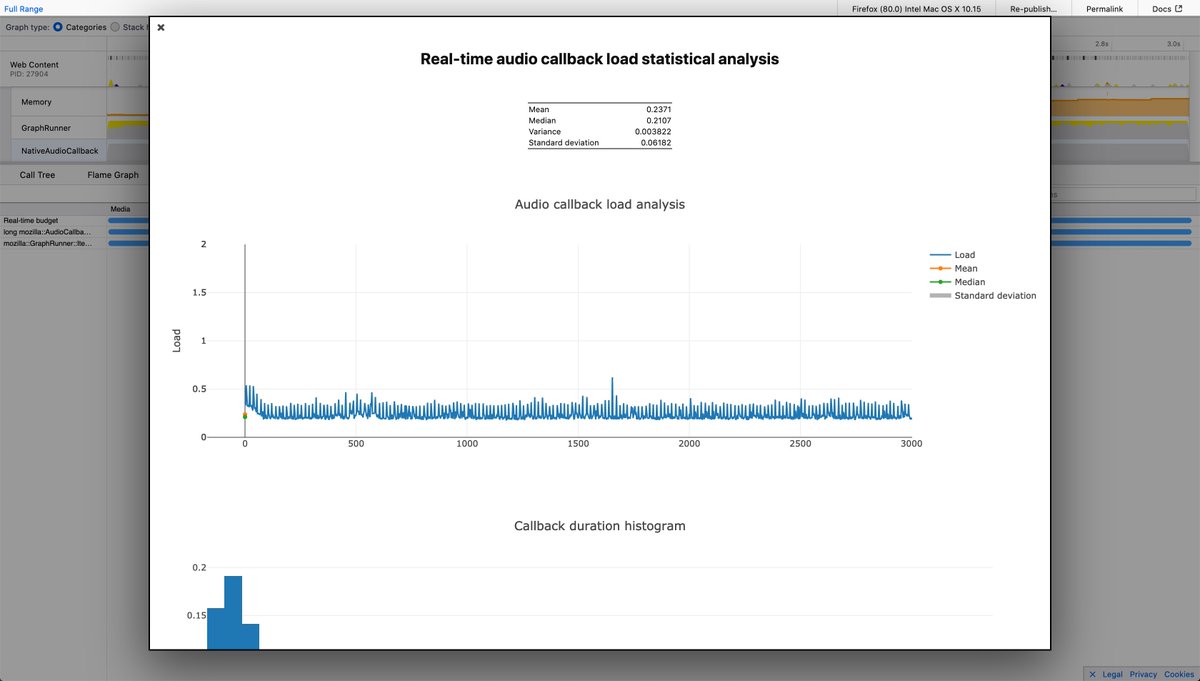Click the Full Range breadcrumb
Screen dimensions: 1200x681
24,8
